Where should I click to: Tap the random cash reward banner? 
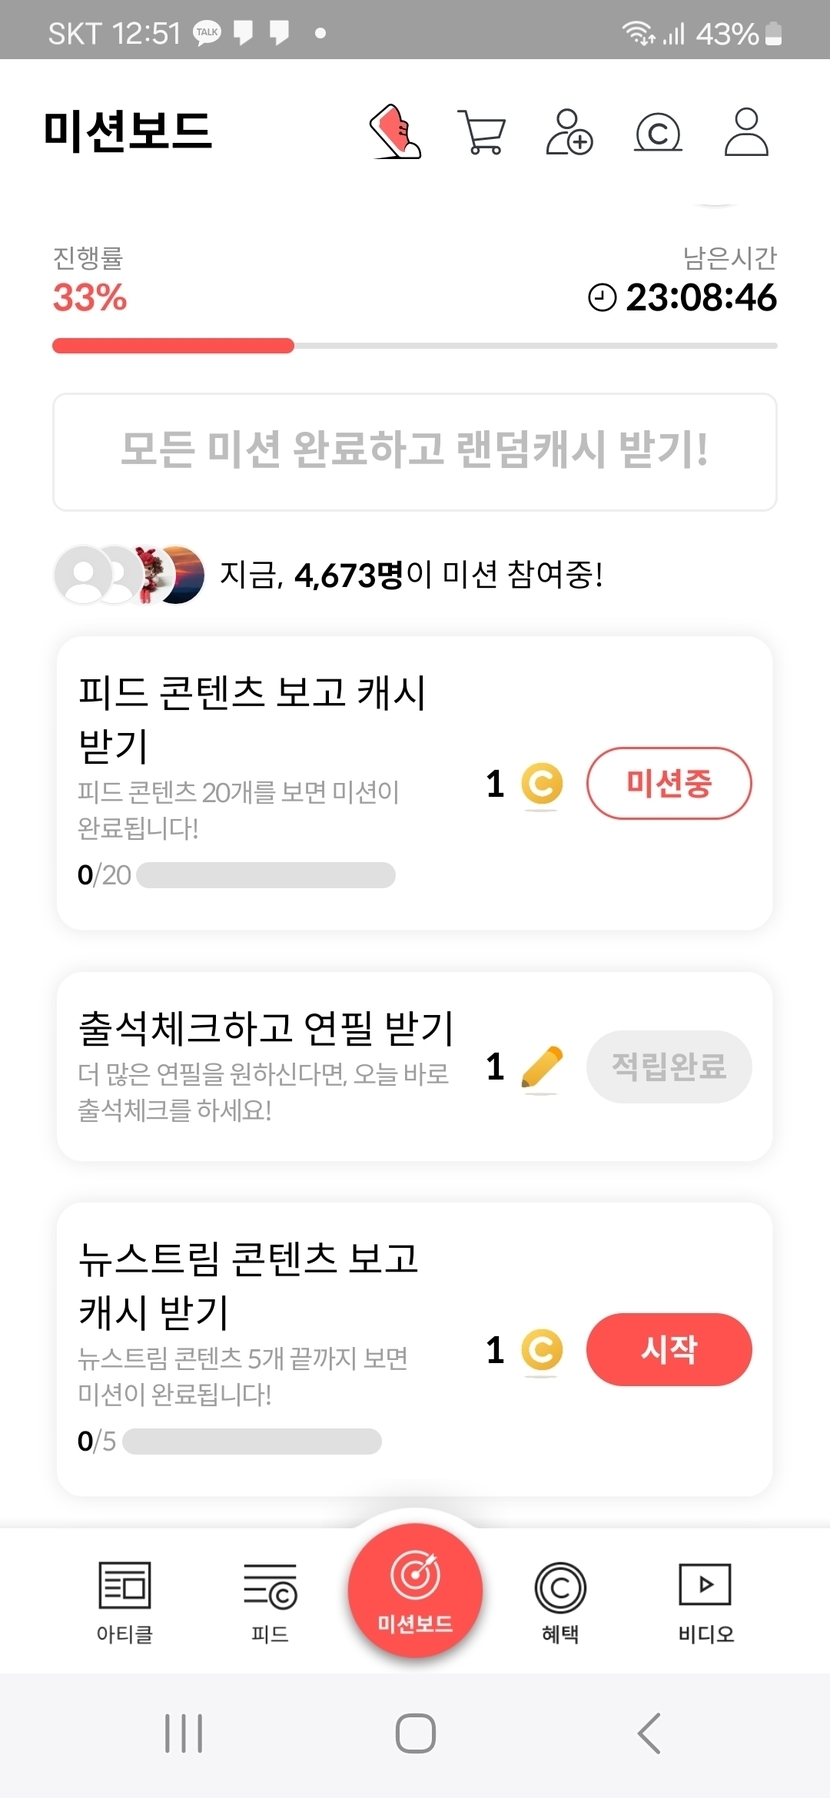(415, 451)
